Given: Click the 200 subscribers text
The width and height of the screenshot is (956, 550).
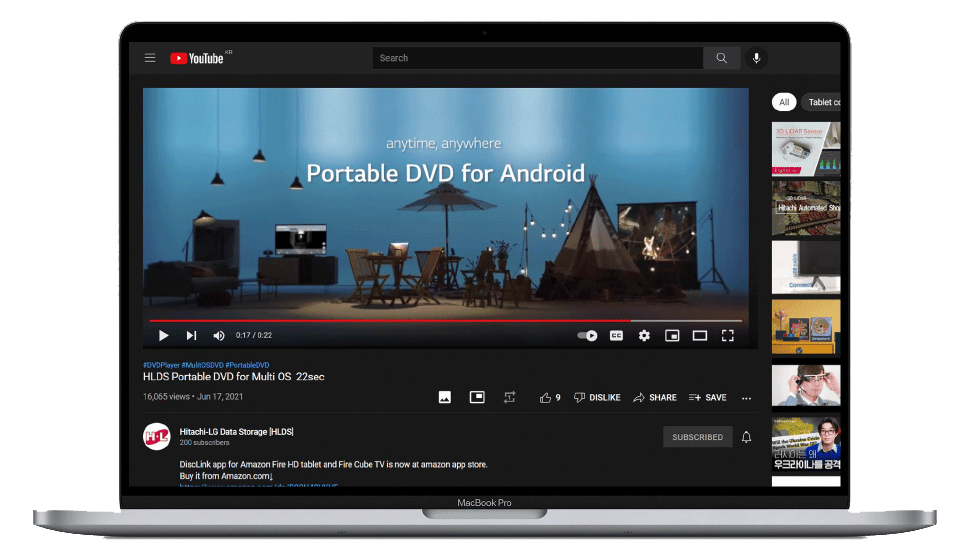Looking at the screenshot, I should pos(204,443).
